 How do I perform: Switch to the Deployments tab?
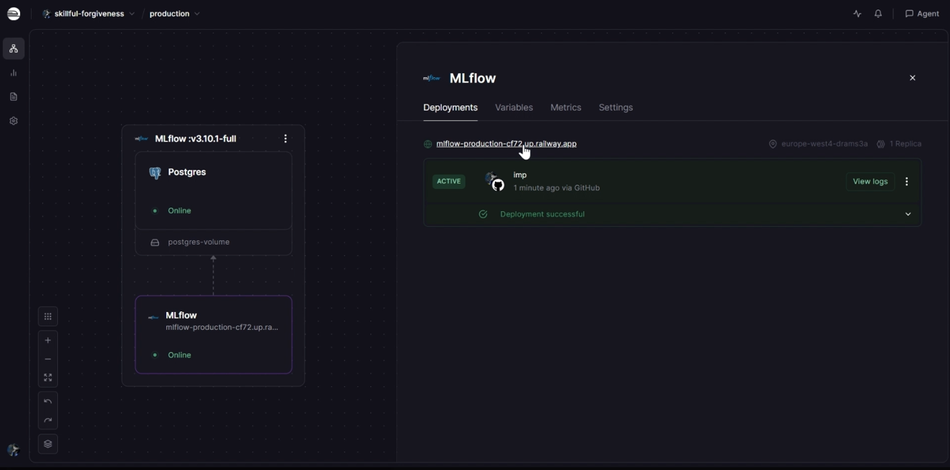coord(450,107)
